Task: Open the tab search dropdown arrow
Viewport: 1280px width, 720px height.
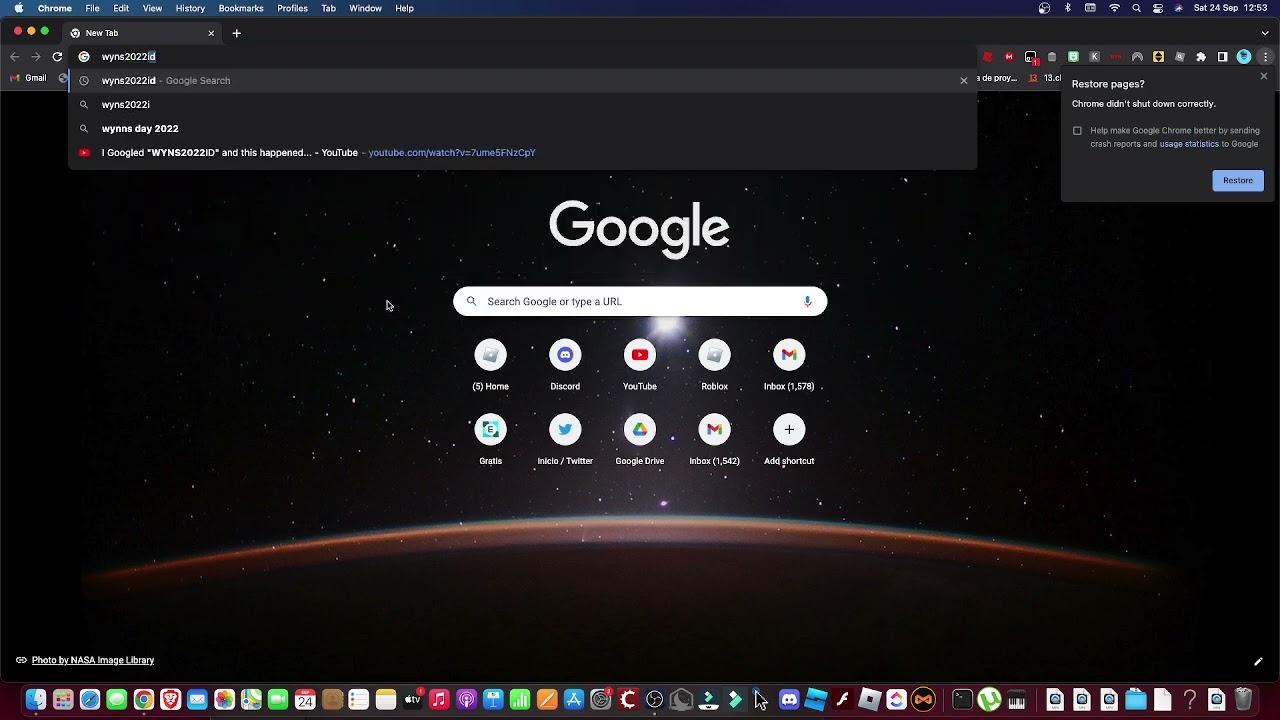Action: coord(1265,33)
